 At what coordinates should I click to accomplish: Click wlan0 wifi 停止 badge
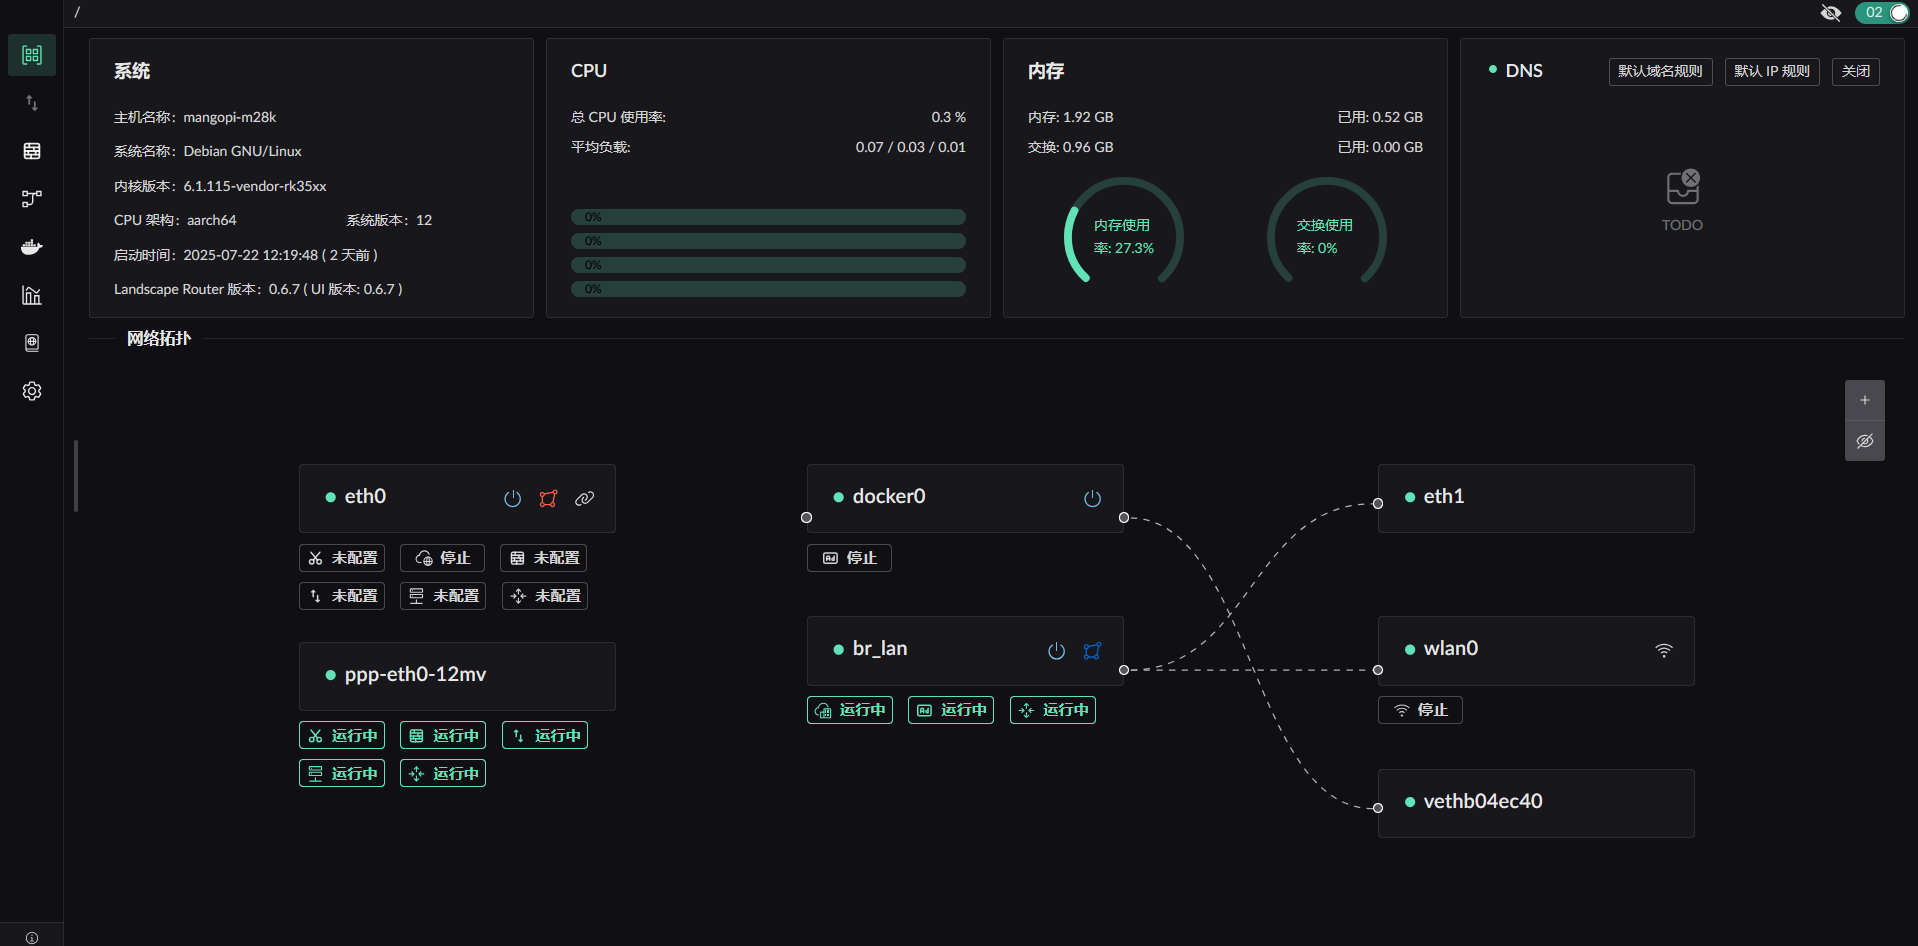[x=1420, y=710]
